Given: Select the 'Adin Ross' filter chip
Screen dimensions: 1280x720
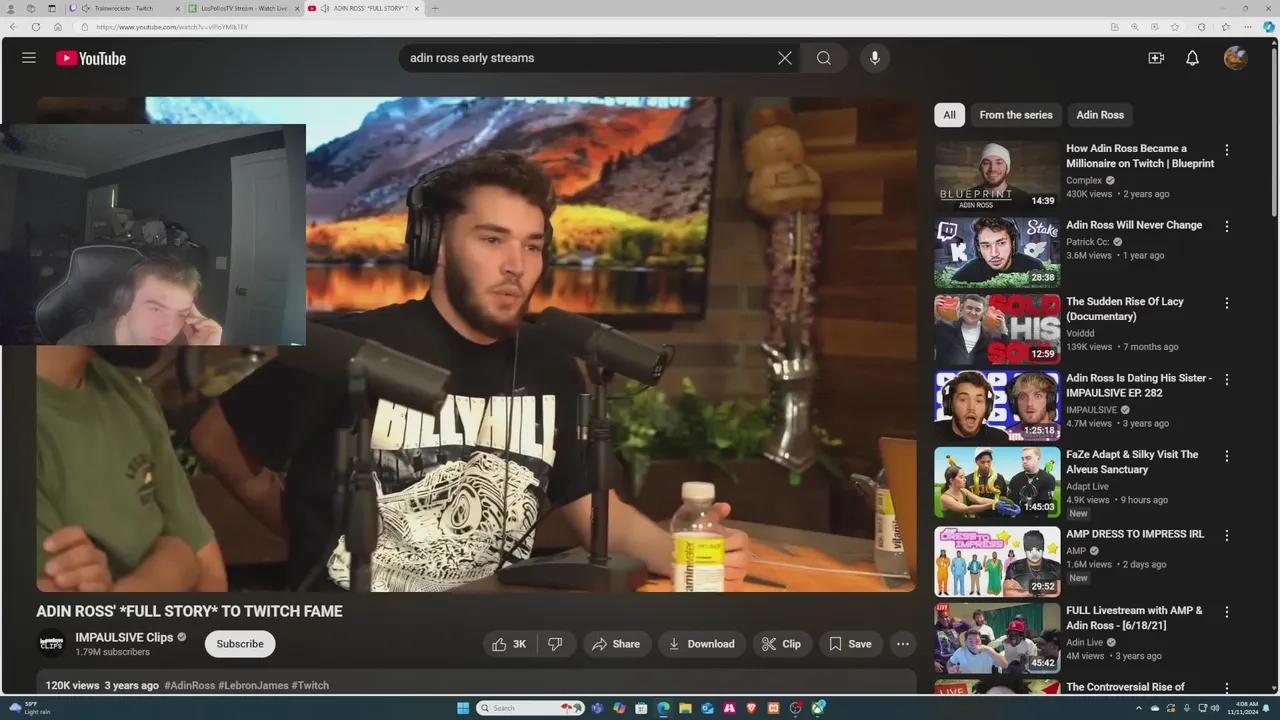Looking at the screenshot, I should (1100, 115).
